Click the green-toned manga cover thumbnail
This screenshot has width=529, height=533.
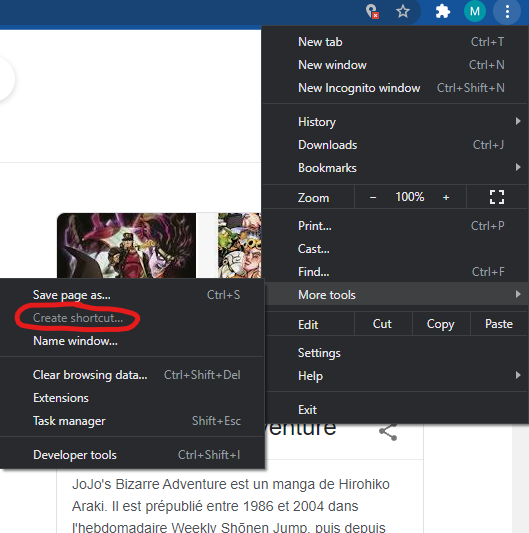240,245
